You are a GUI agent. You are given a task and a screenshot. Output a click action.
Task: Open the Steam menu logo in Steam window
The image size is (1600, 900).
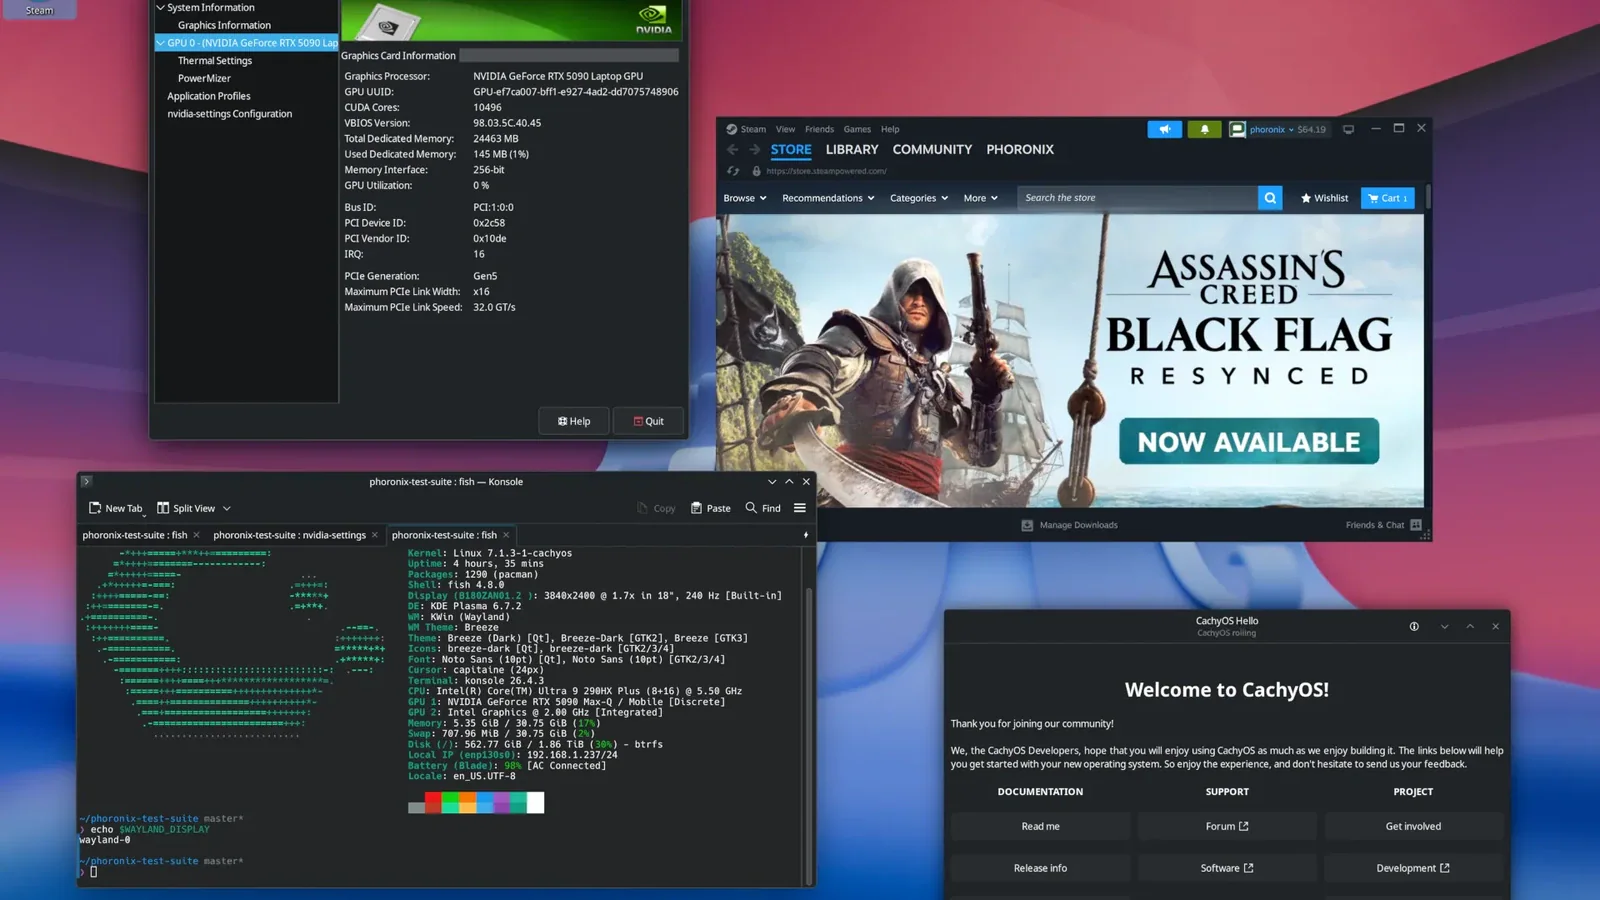(x=731, y=129)
